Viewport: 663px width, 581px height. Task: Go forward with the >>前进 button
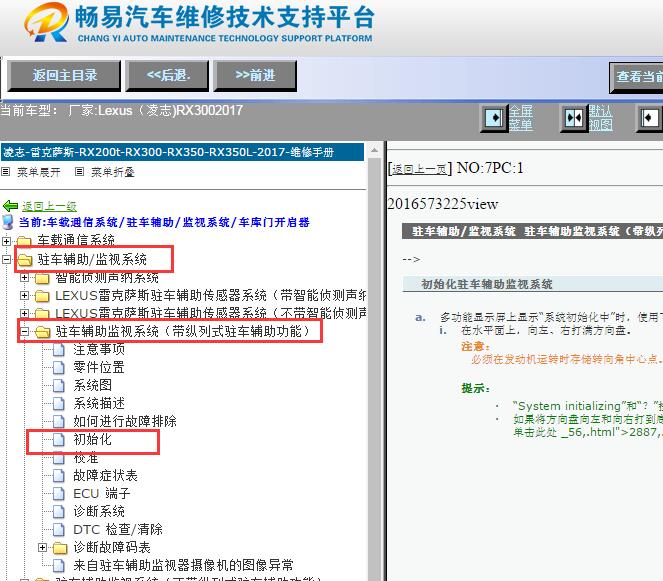point(255,76)
